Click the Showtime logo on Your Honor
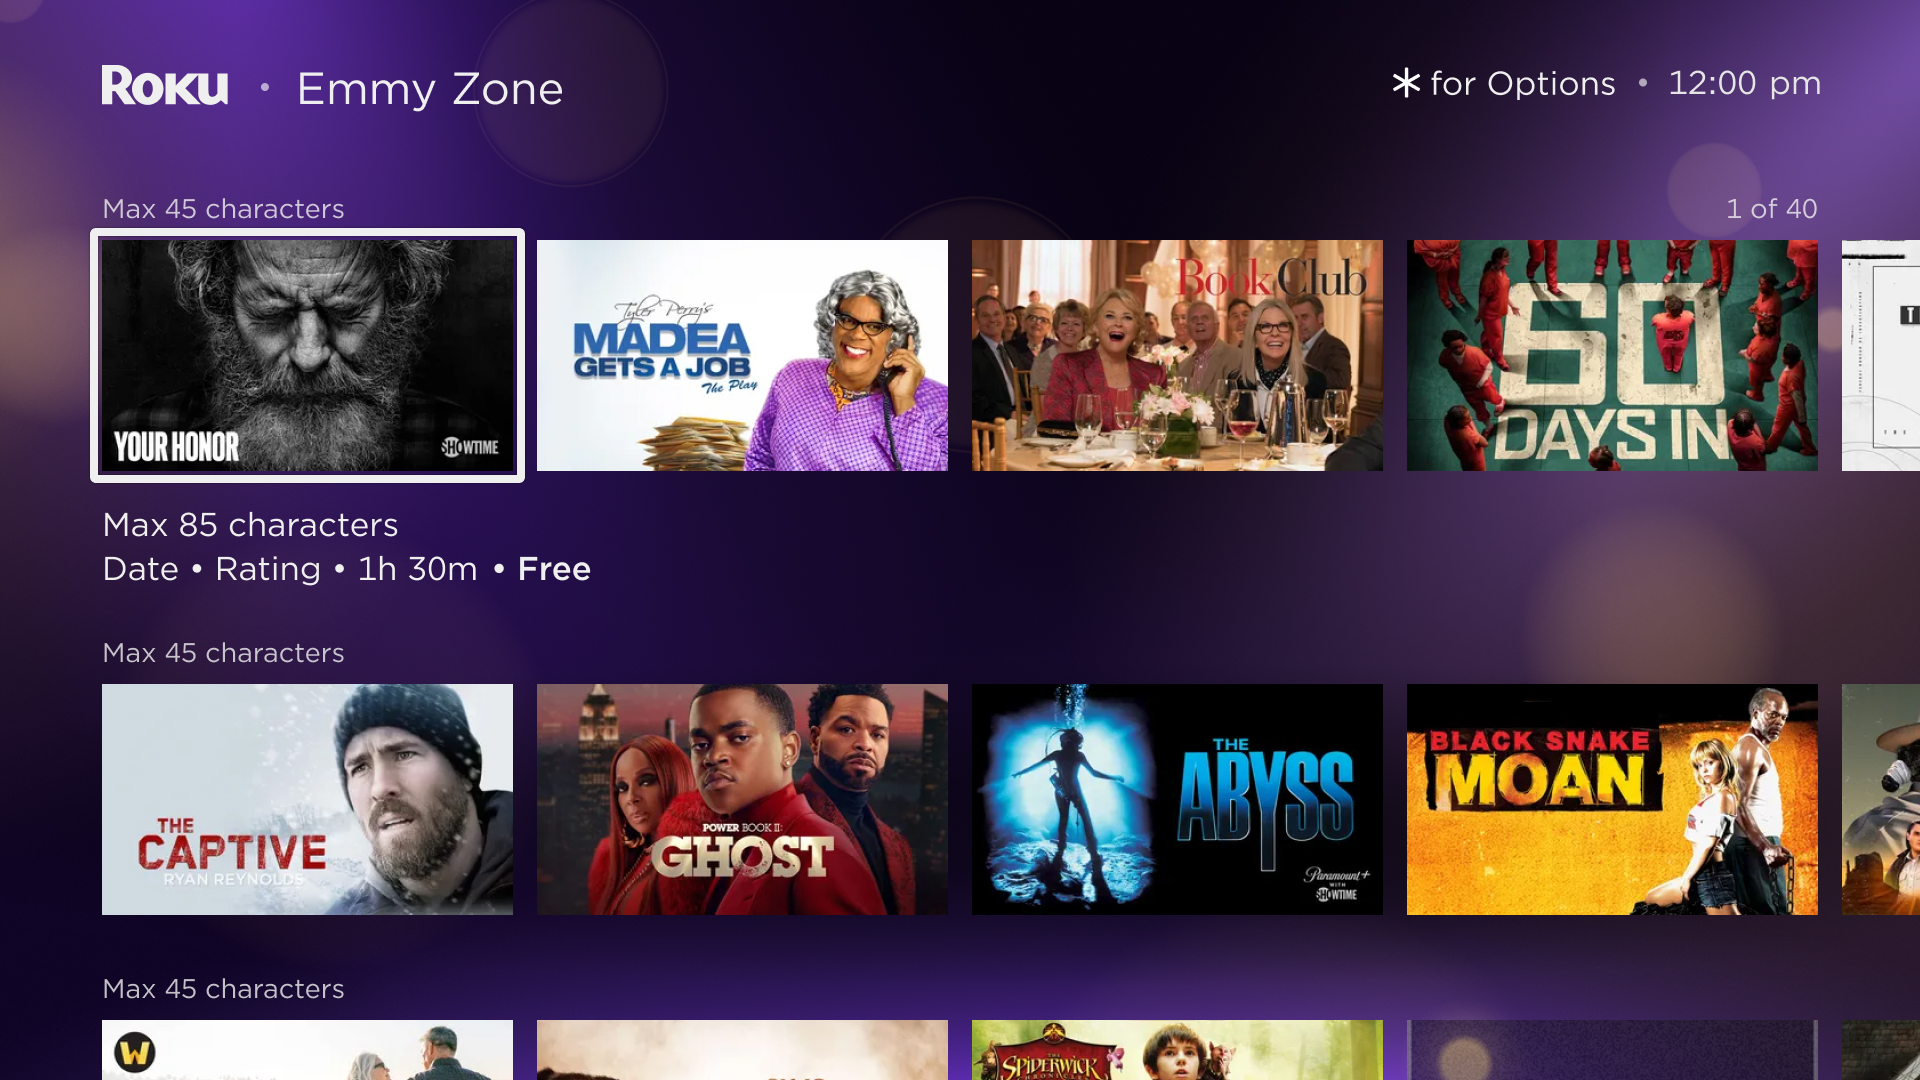Image resolution: width=1920 pixels, height=1080 pixels. click(x=470, y=447)
